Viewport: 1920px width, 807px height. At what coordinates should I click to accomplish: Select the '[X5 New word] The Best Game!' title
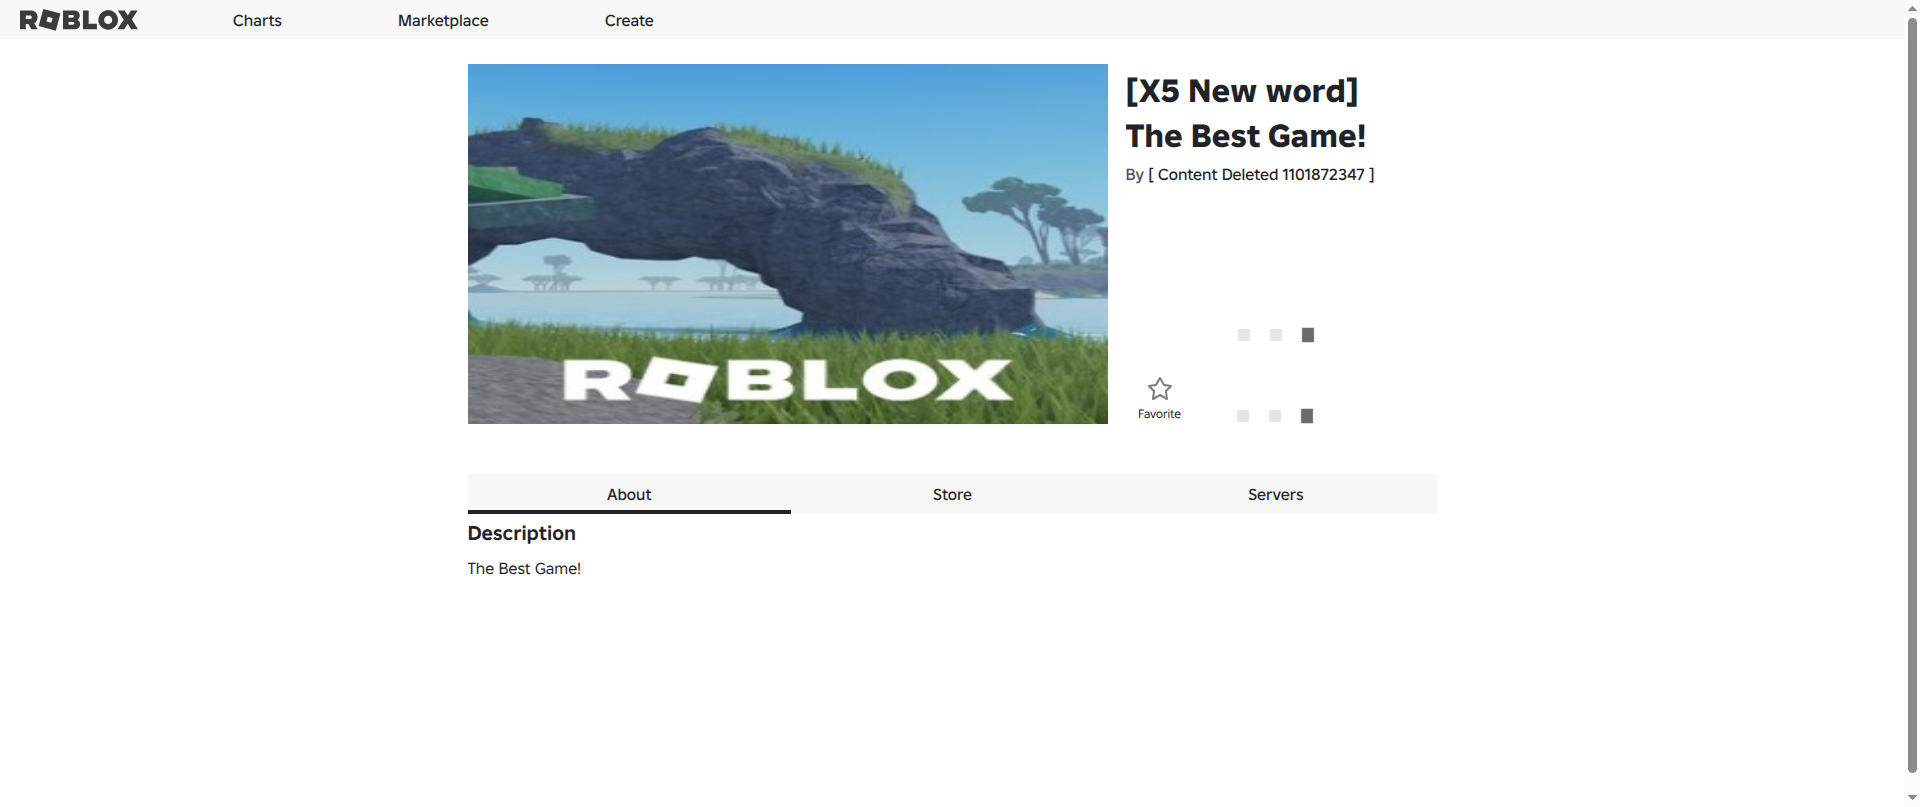[x=1246, y=113]
